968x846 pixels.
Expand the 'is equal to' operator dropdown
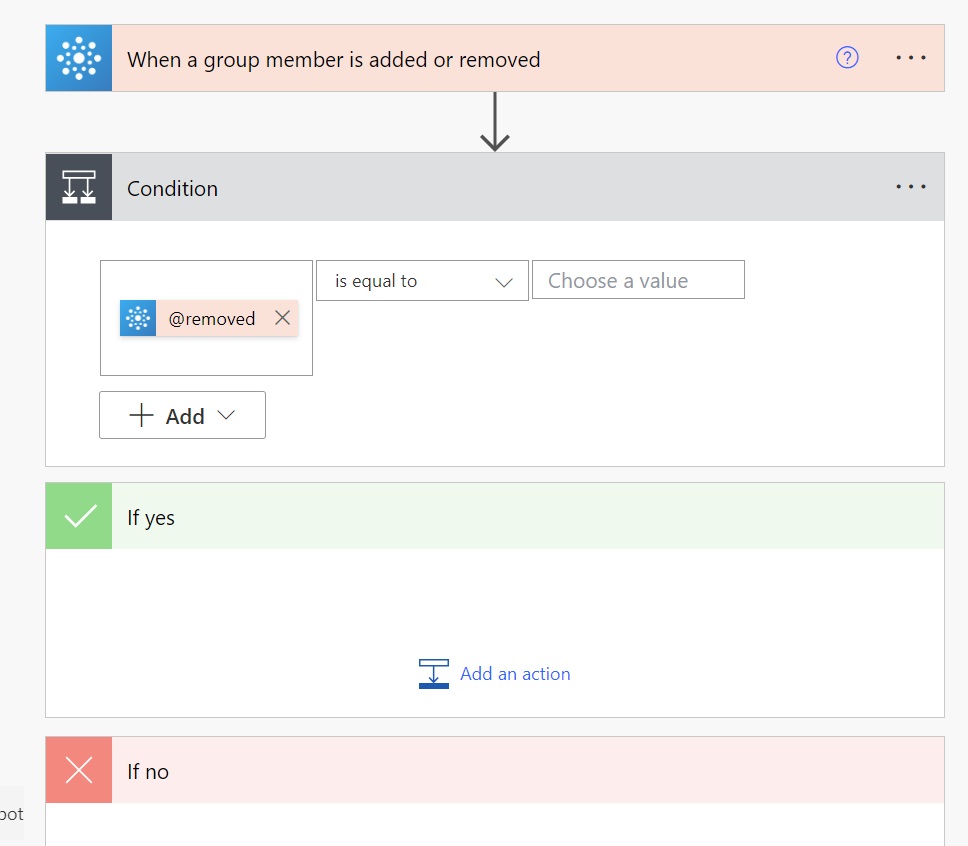tap(422, 281)
